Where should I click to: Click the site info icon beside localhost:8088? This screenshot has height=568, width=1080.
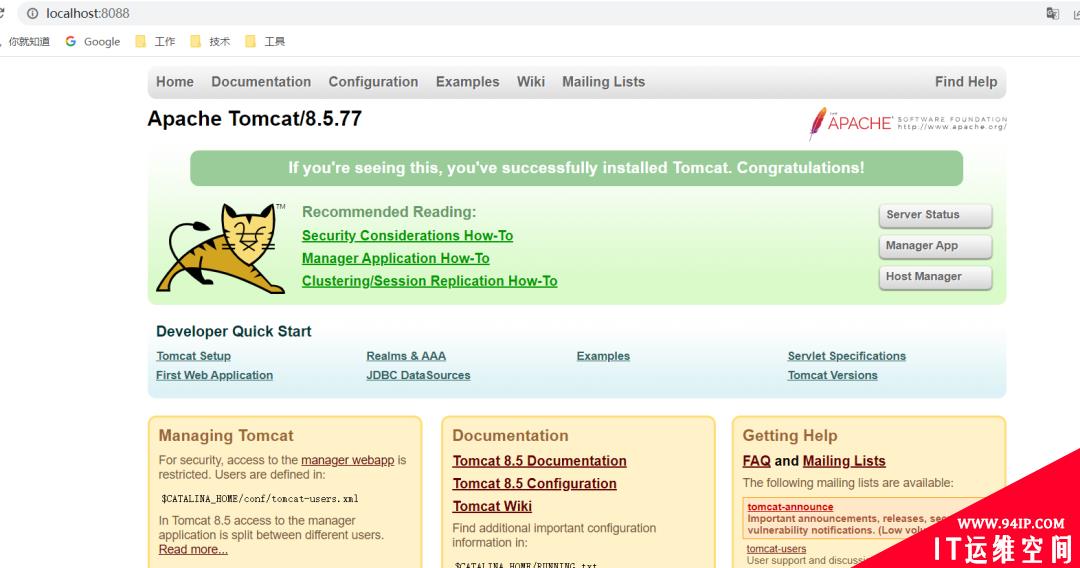32,14
